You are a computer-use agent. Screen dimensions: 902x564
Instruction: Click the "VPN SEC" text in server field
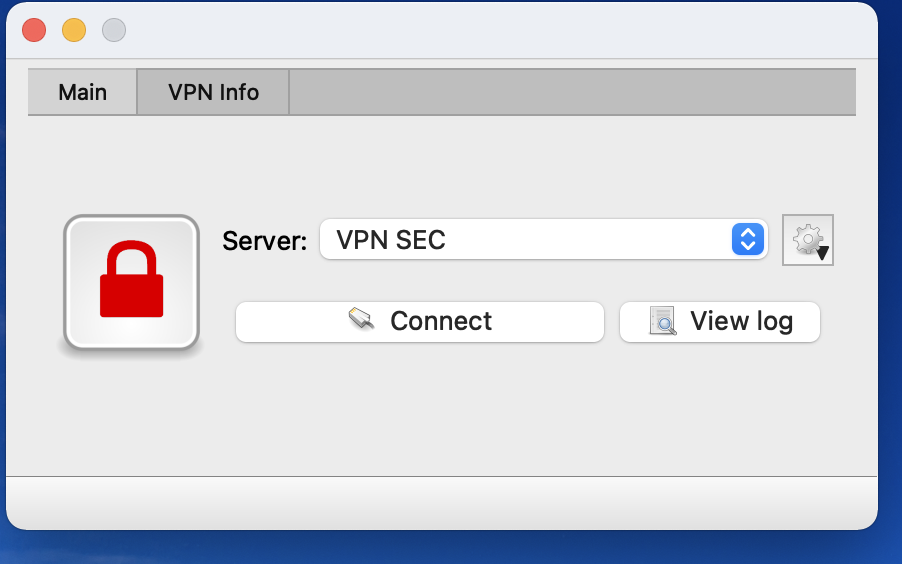click(x=391, y=240)
